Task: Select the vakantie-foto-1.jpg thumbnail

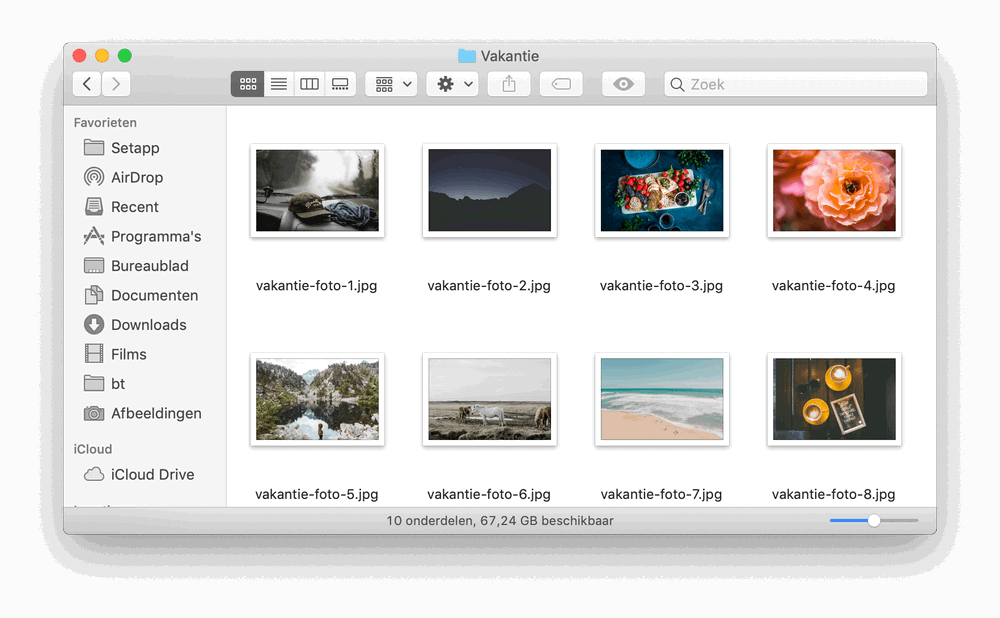Action: pyautogui.click(x=317, y=191)
